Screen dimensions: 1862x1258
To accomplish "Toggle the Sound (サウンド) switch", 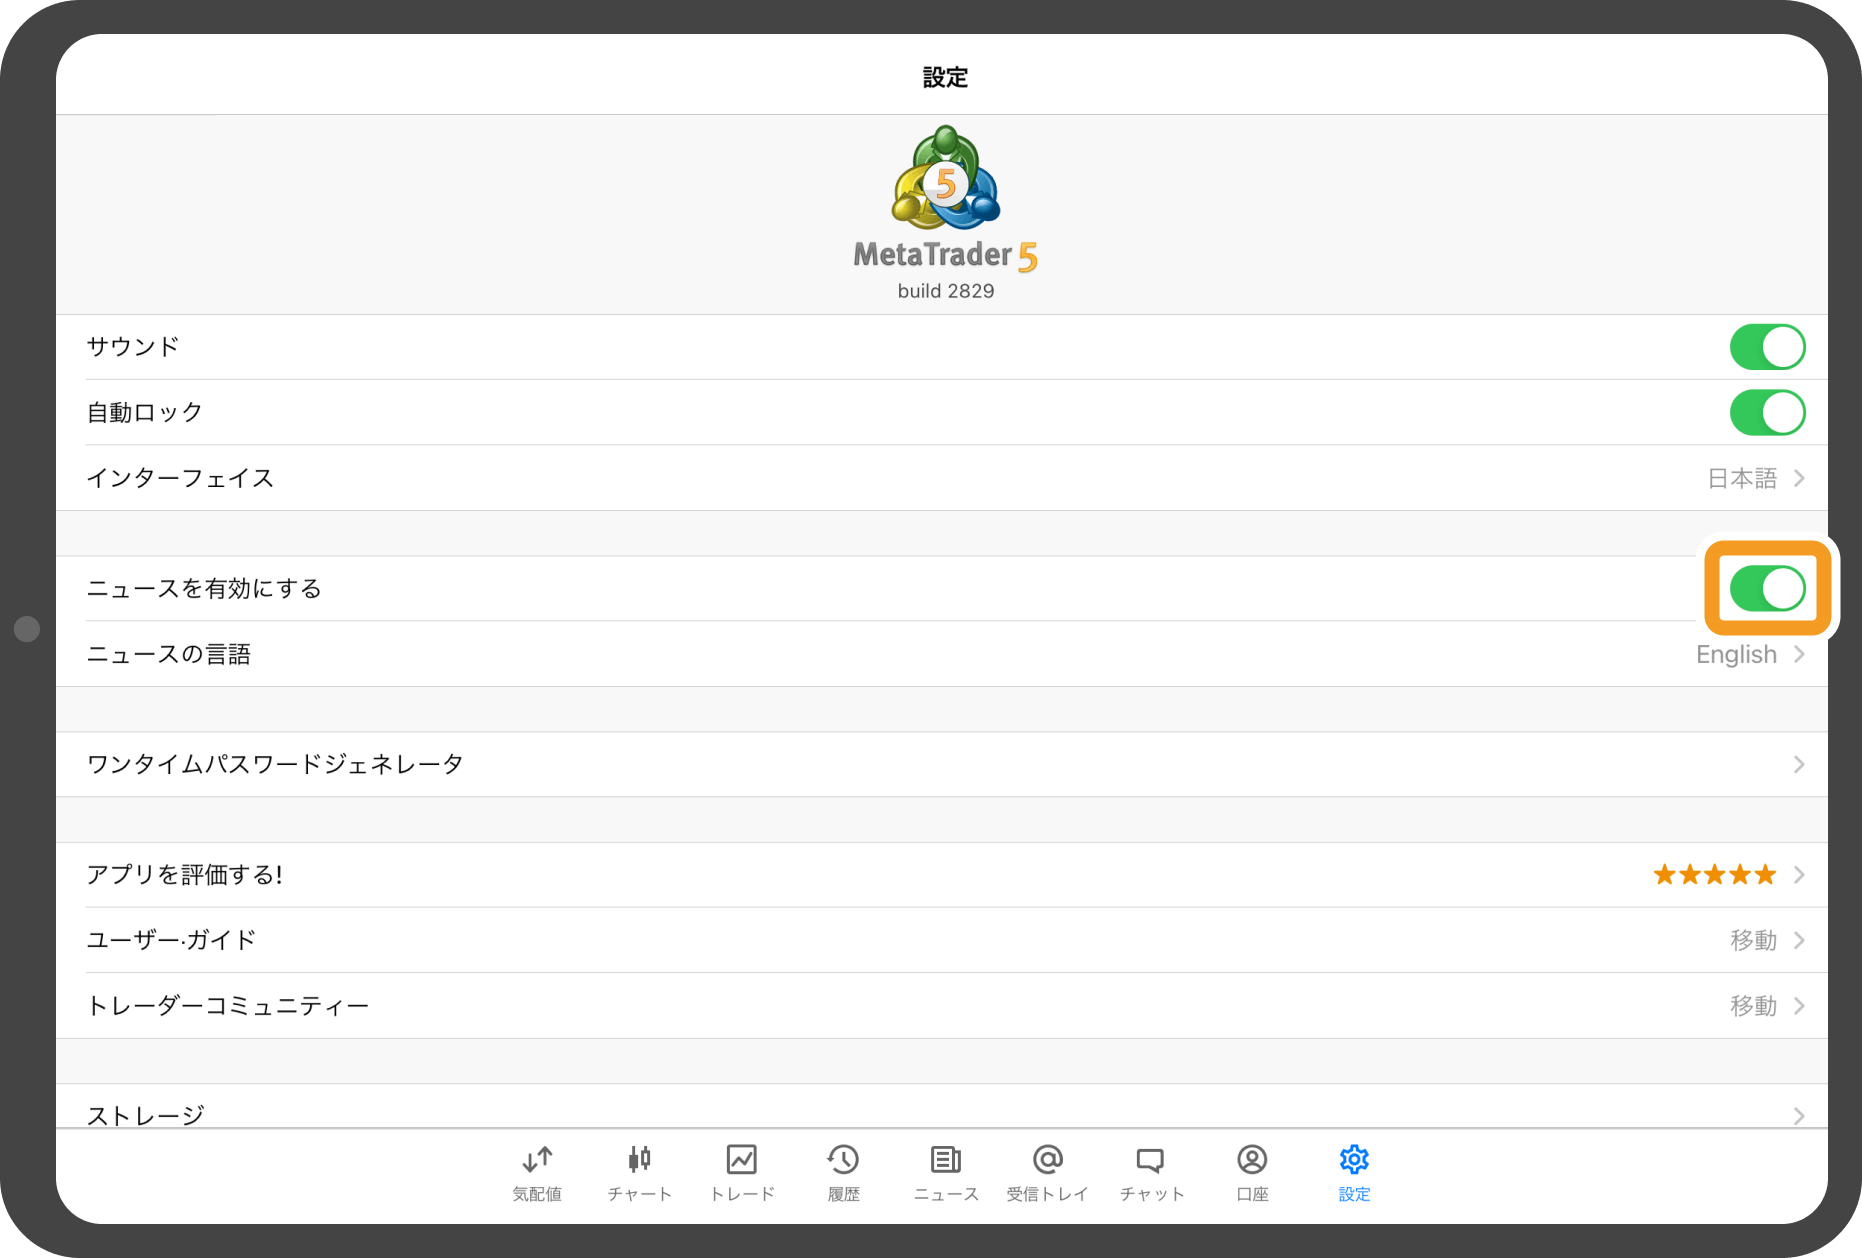I will click(1766, 347).
